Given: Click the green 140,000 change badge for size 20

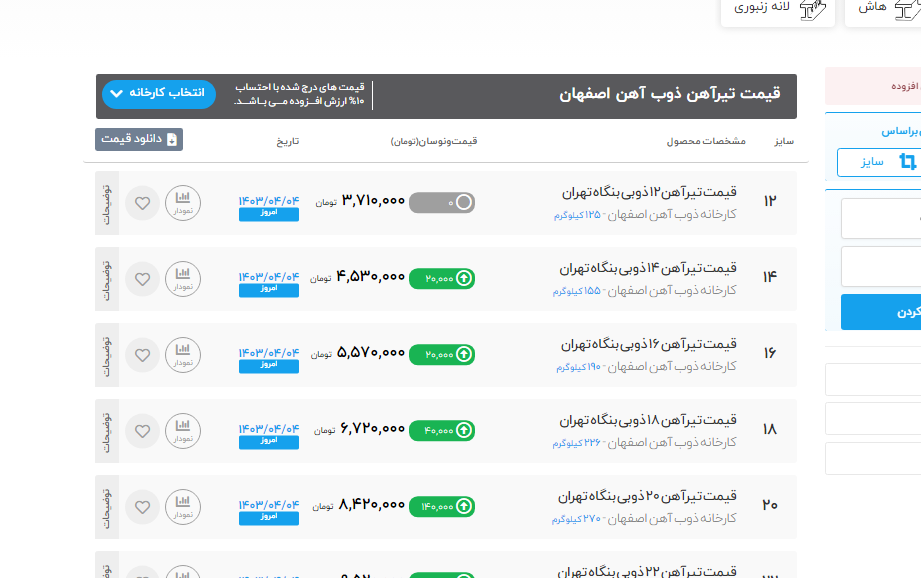Looking at the screenshot, I should coord(442,507).
